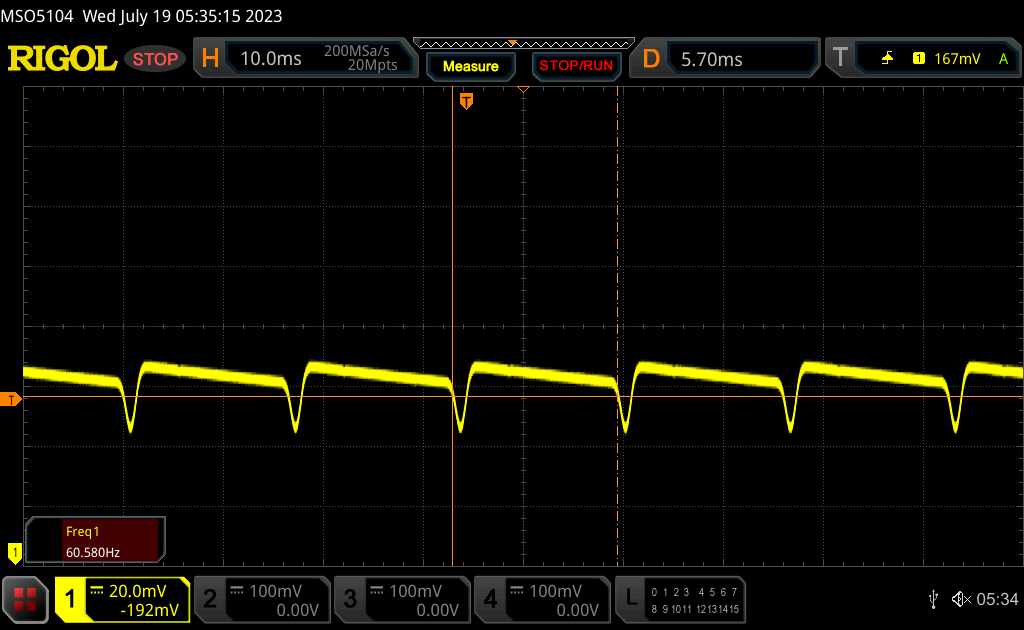Select the yellow channel 1 ground marker
The height and width of the screenshot is (630, 1024).
[x=14, y=553]
